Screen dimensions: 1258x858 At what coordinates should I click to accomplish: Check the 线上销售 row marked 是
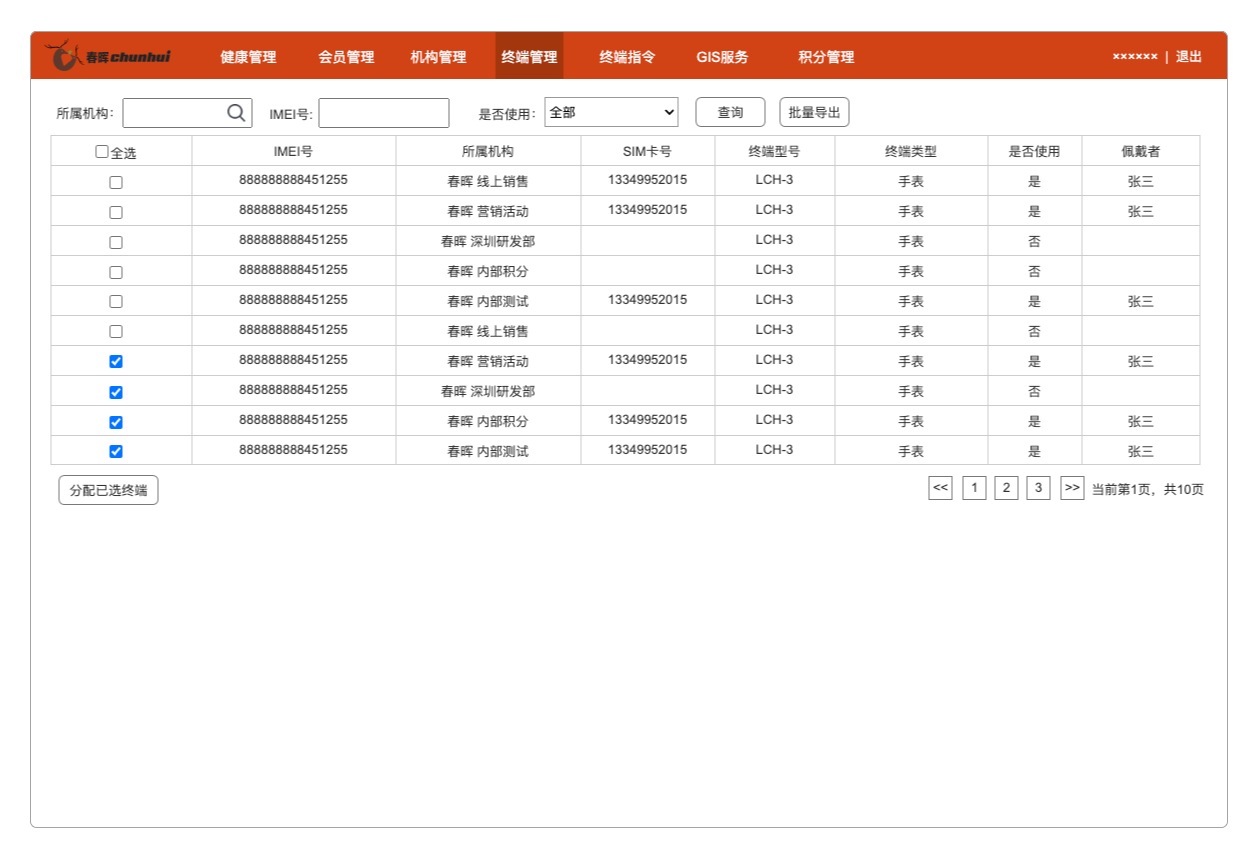pyautogui.click(x=116, y=182)
